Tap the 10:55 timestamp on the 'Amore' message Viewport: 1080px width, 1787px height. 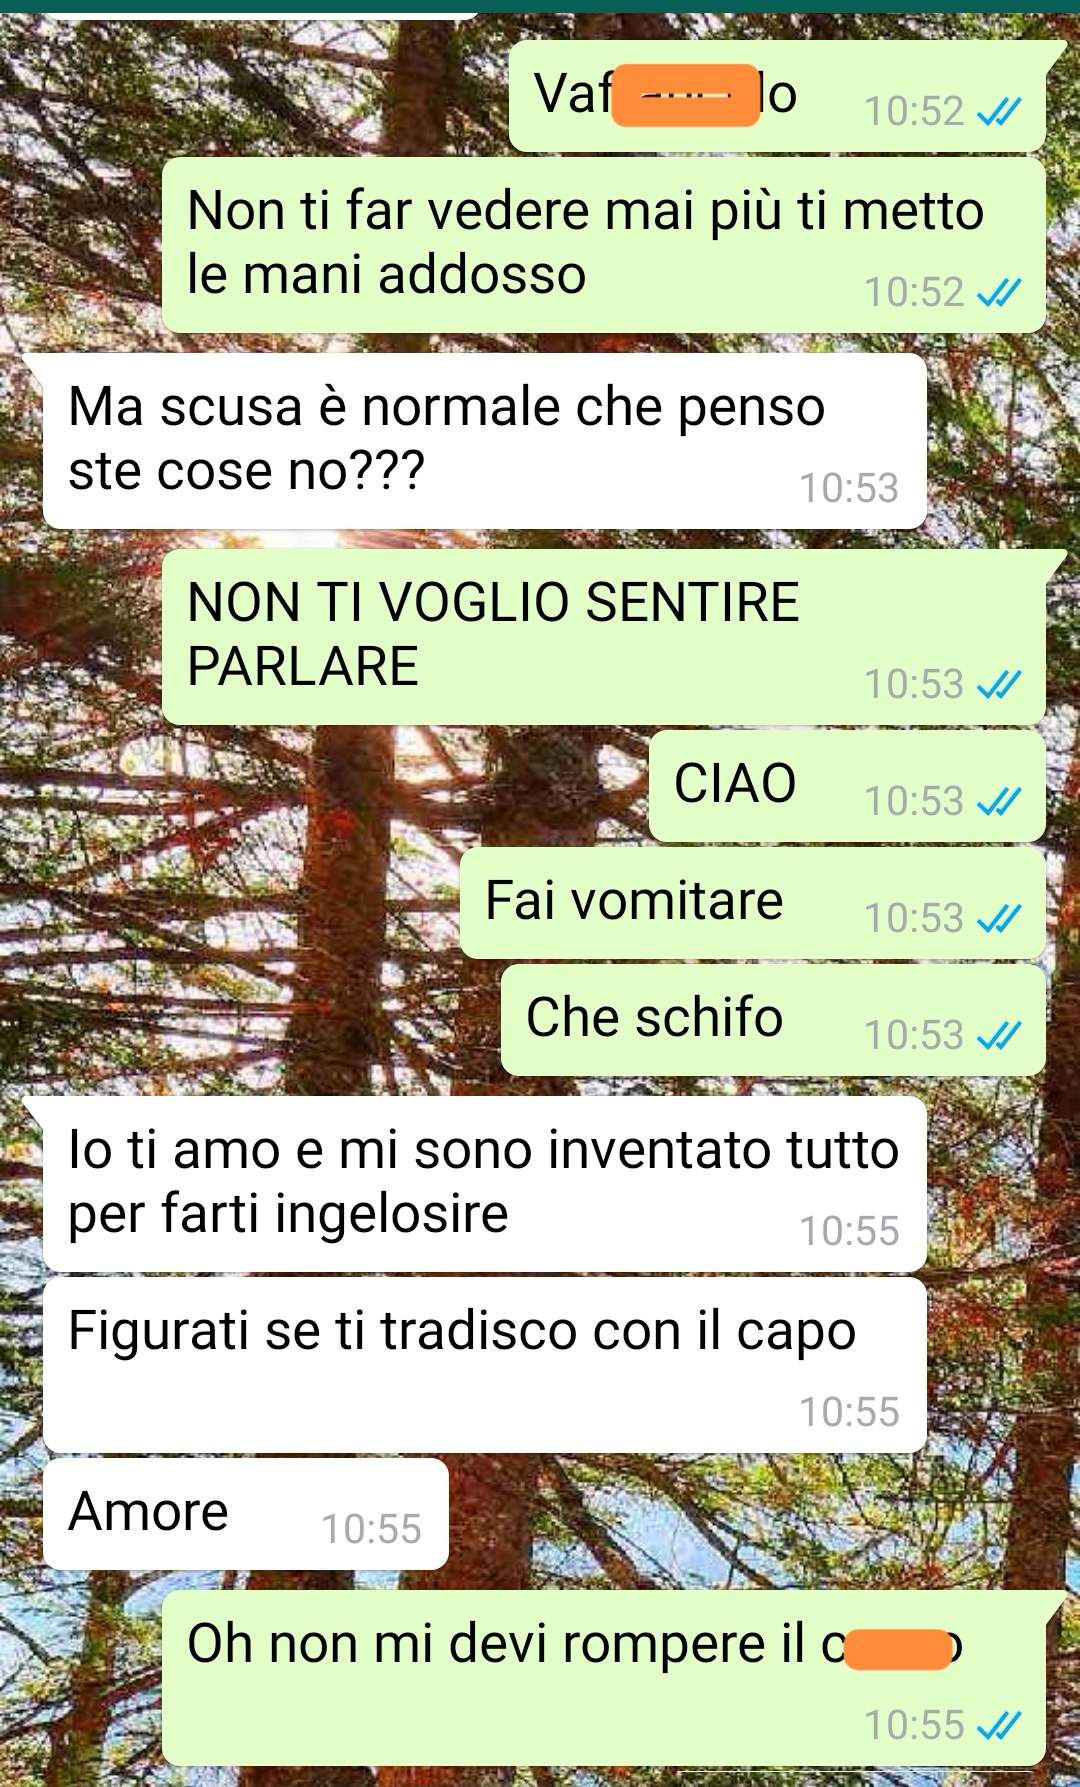pos(371,1529)
